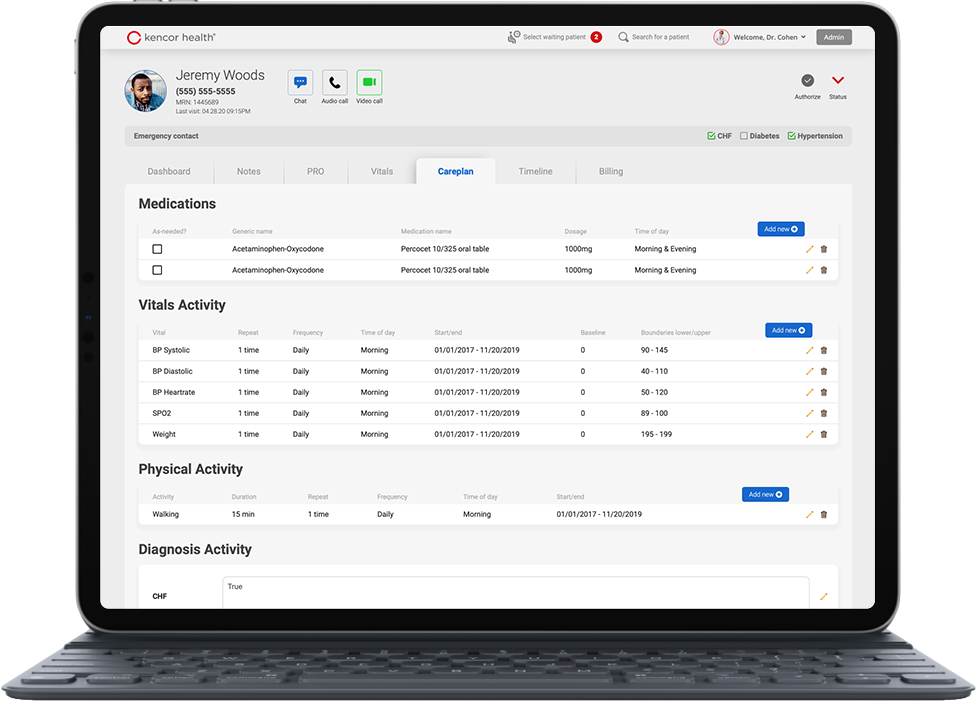Go to the PRO tab
The height and width of the screenshot is (701, 976).
[x=316, y=171]
